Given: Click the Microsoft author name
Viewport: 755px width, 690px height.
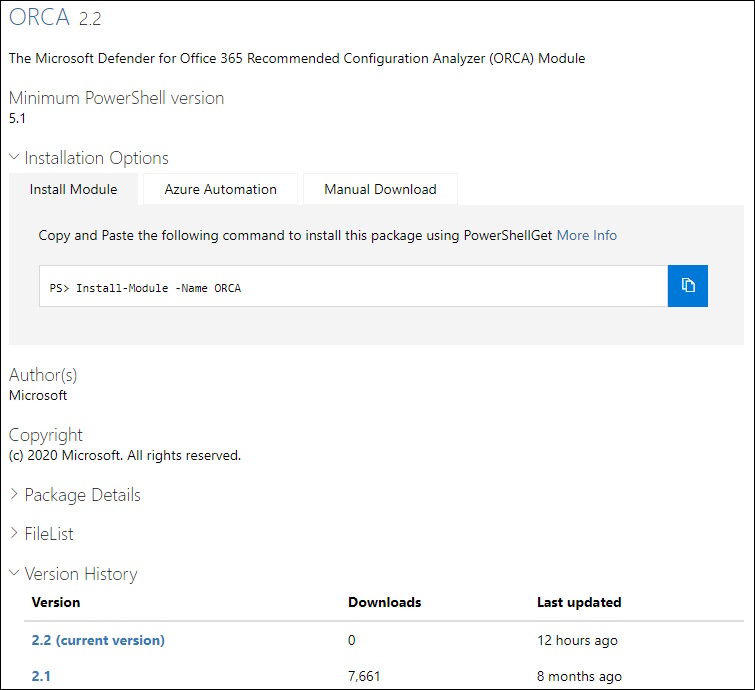Looking at the screenshot, I should click(38, 395).
